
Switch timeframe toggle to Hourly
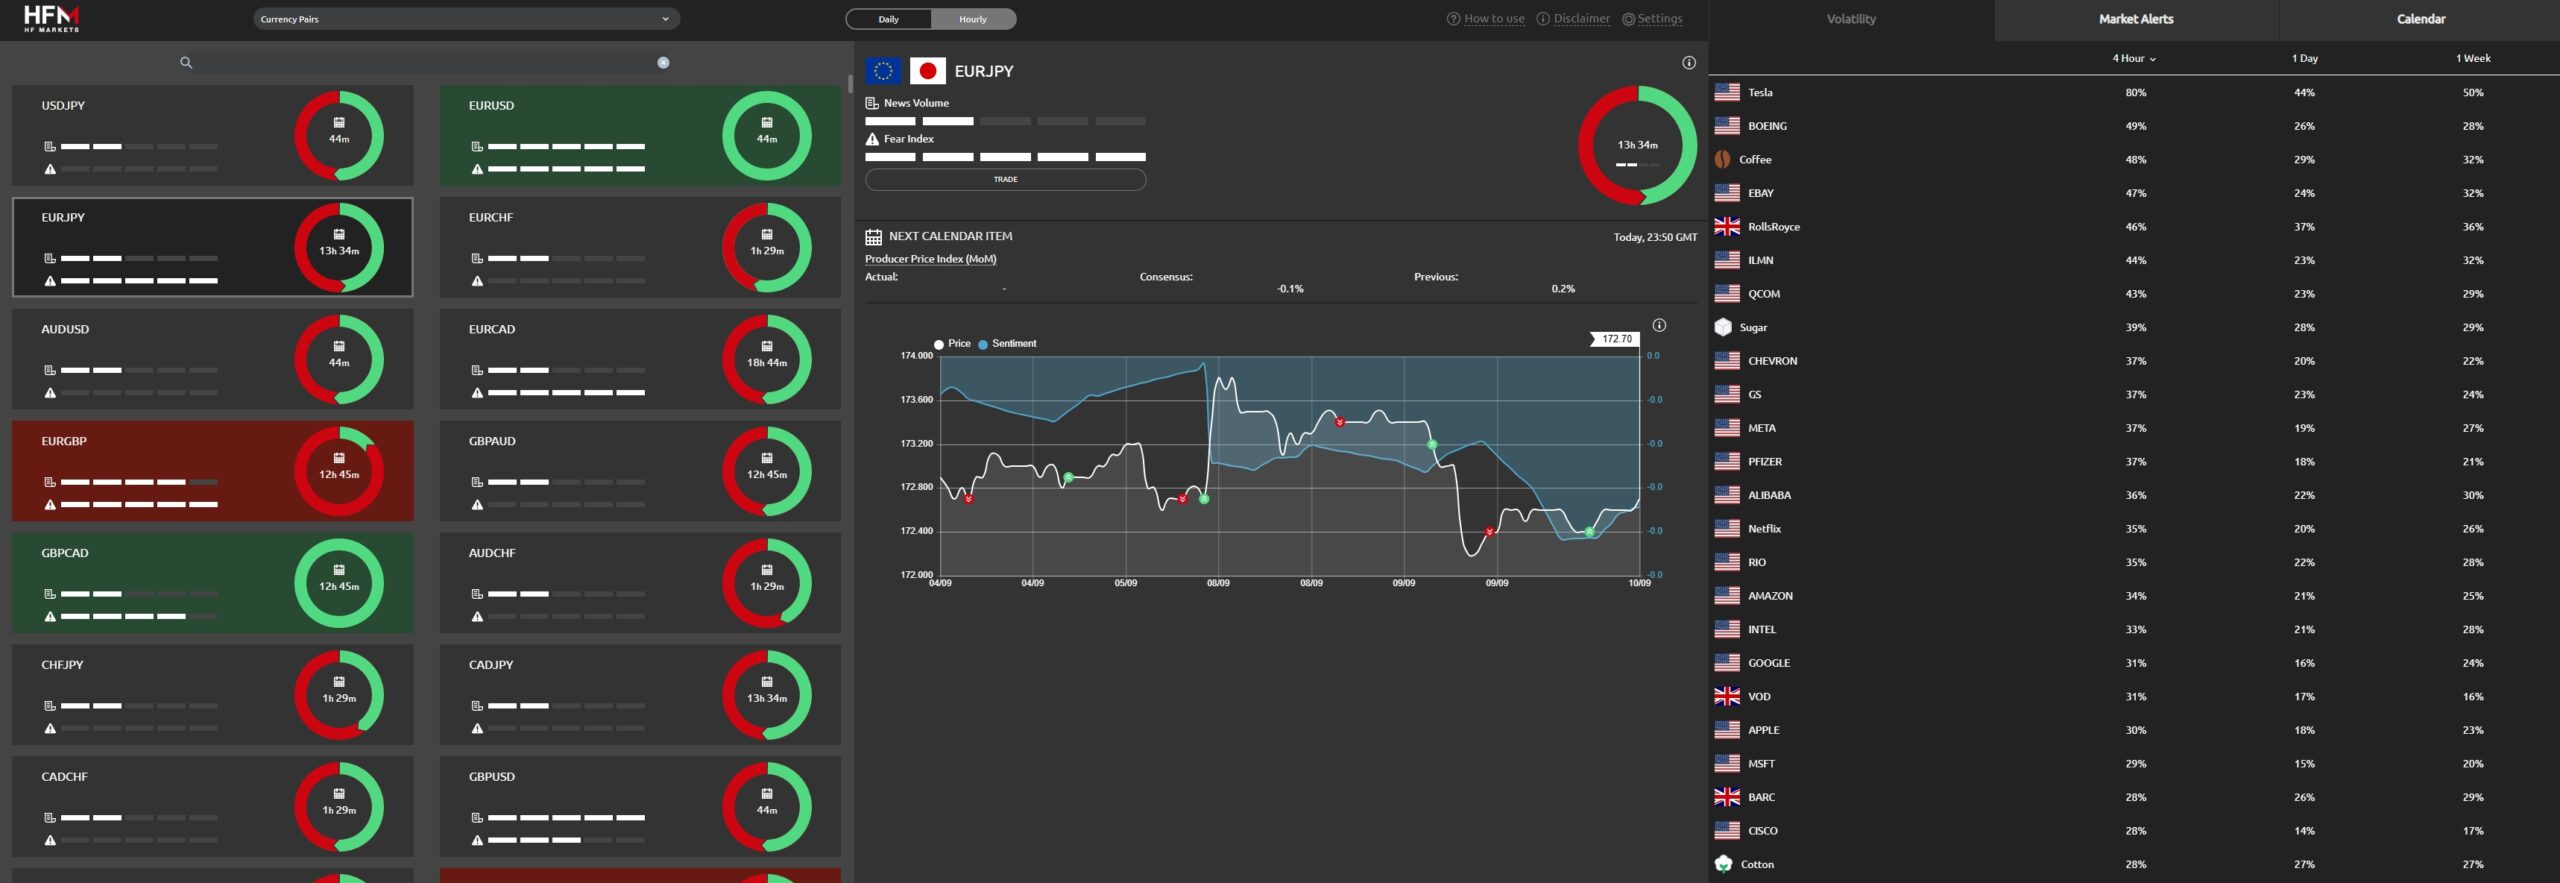(972, 19)
